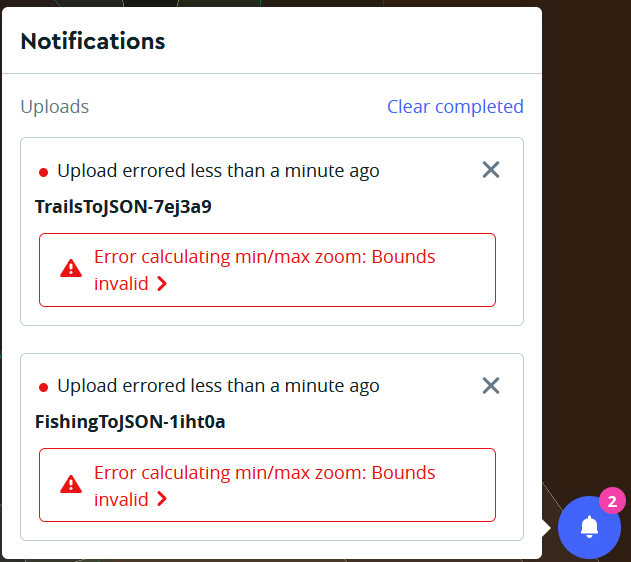This screenshot has height=562, width=631.
Task: Expand the FishingToJSON error details chevron
Action: [162, 500]
